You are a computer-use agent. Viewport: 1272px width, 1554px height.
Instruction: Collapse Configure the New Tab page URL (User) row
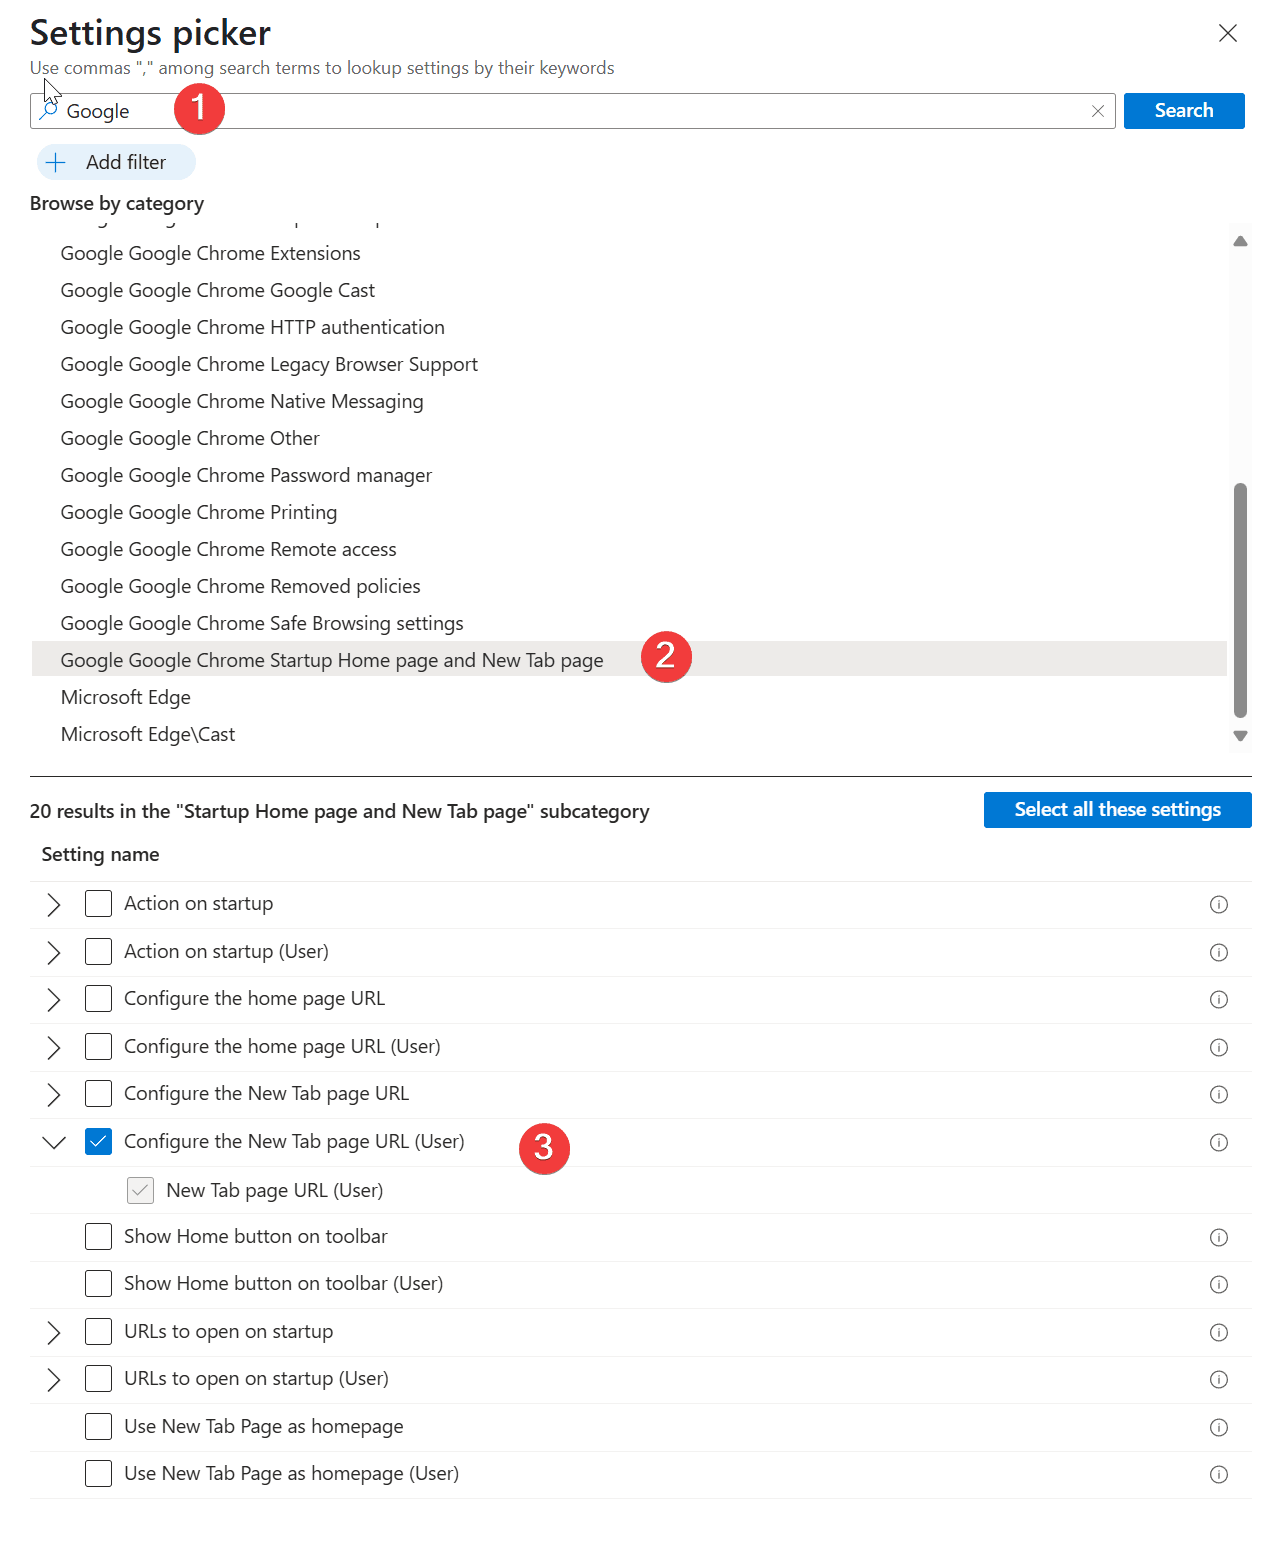click(54, 1142)
